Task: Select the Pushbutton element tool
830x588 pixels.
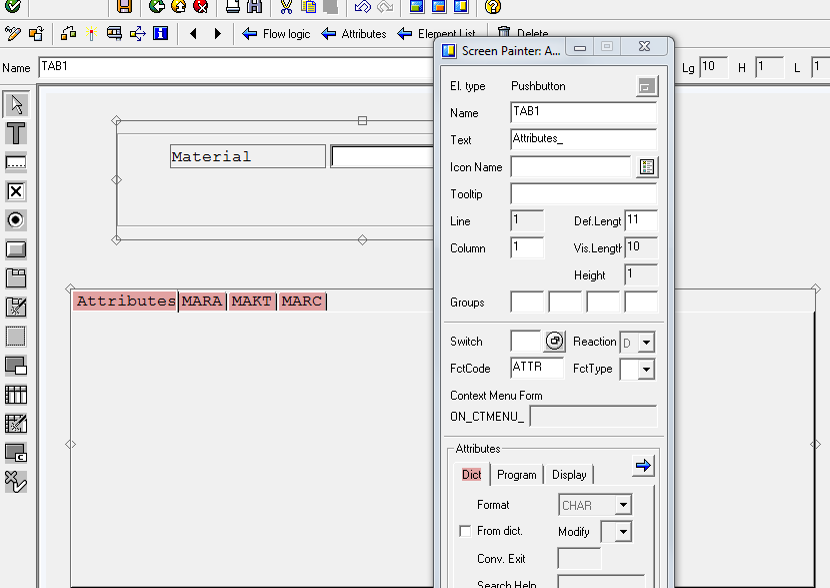Action: (x=13, y=249)
